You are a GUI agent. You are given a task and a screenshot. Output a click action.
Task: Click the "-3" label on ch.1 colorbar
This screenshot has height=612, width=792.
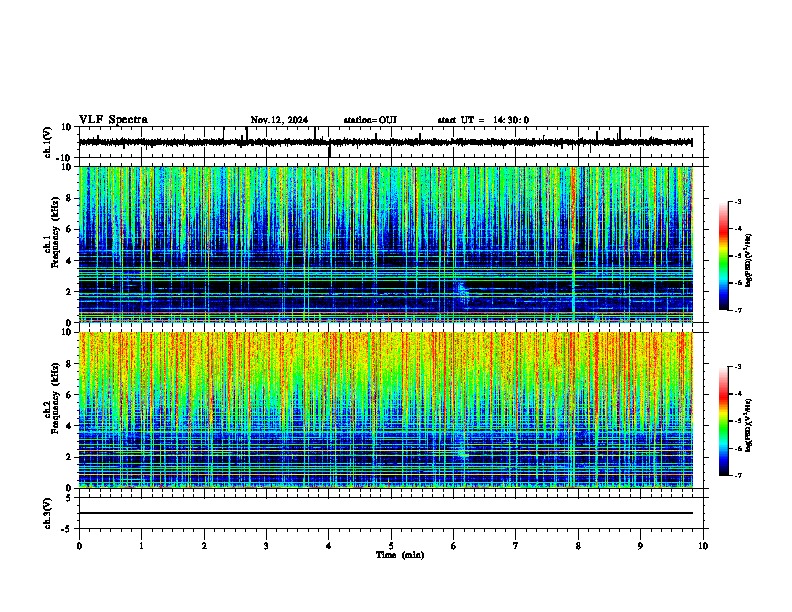737,201
